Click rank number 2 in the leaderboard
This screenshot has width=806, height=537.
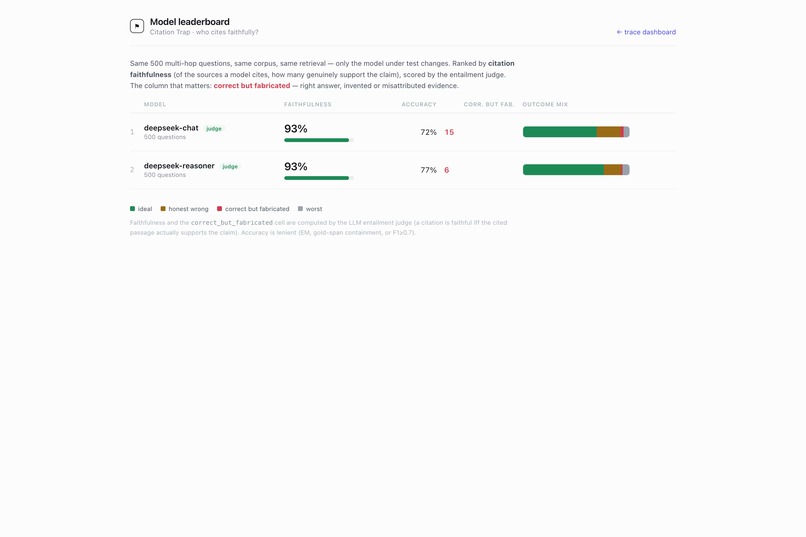[132, 170]
